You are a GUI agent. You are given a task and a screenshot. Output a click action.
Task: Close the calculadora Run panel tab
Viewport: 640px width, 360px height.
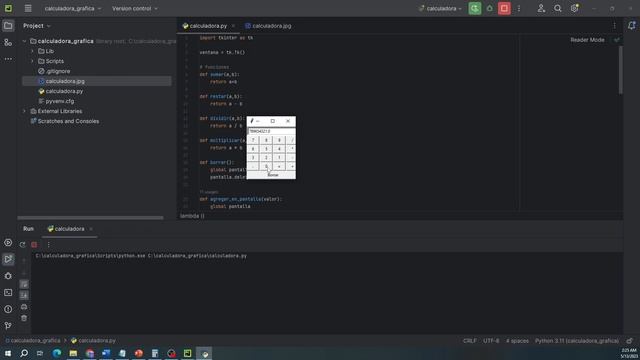(x=91, y=229)
